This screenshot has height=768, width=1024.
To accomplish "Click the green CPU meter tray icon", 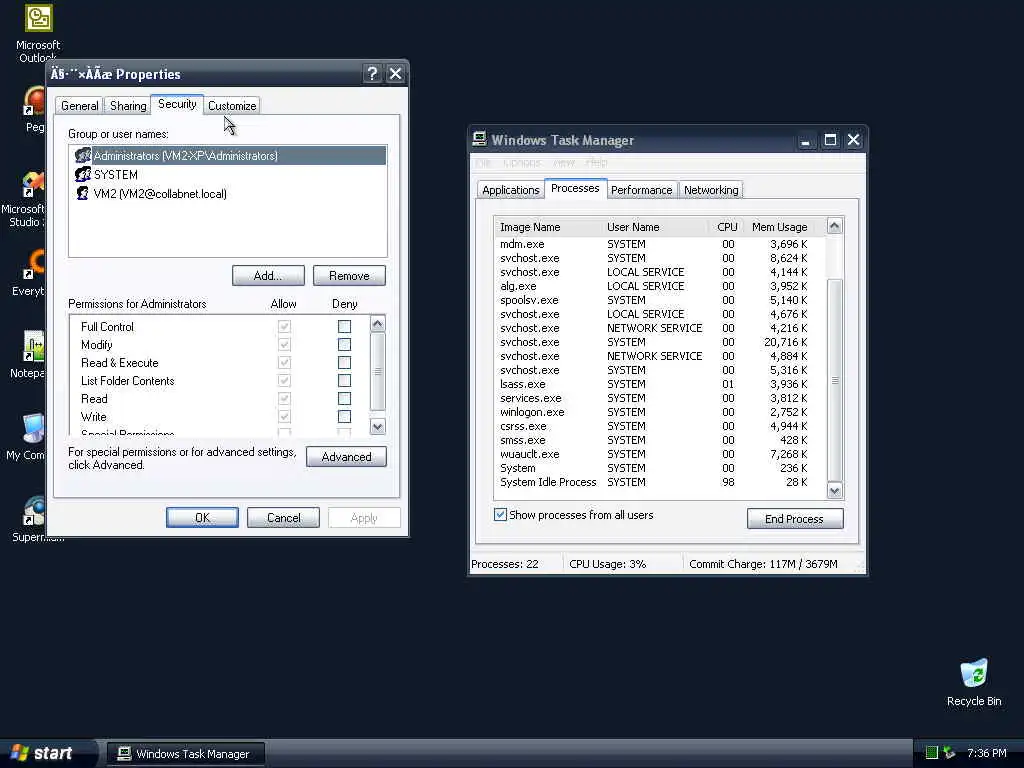I will [x=932, y=753].
